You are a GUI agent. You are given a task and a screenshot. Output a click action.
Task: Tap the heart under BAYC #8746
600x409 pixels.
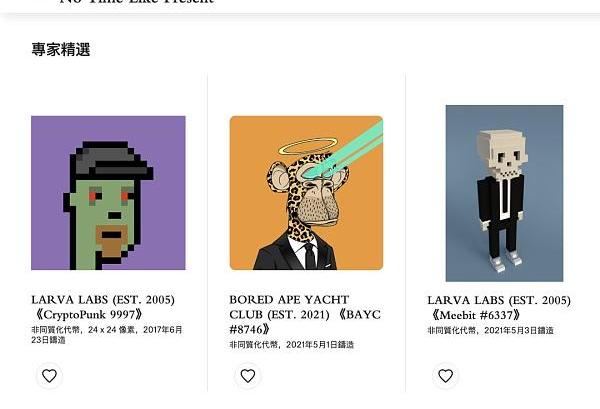[248, 376]
